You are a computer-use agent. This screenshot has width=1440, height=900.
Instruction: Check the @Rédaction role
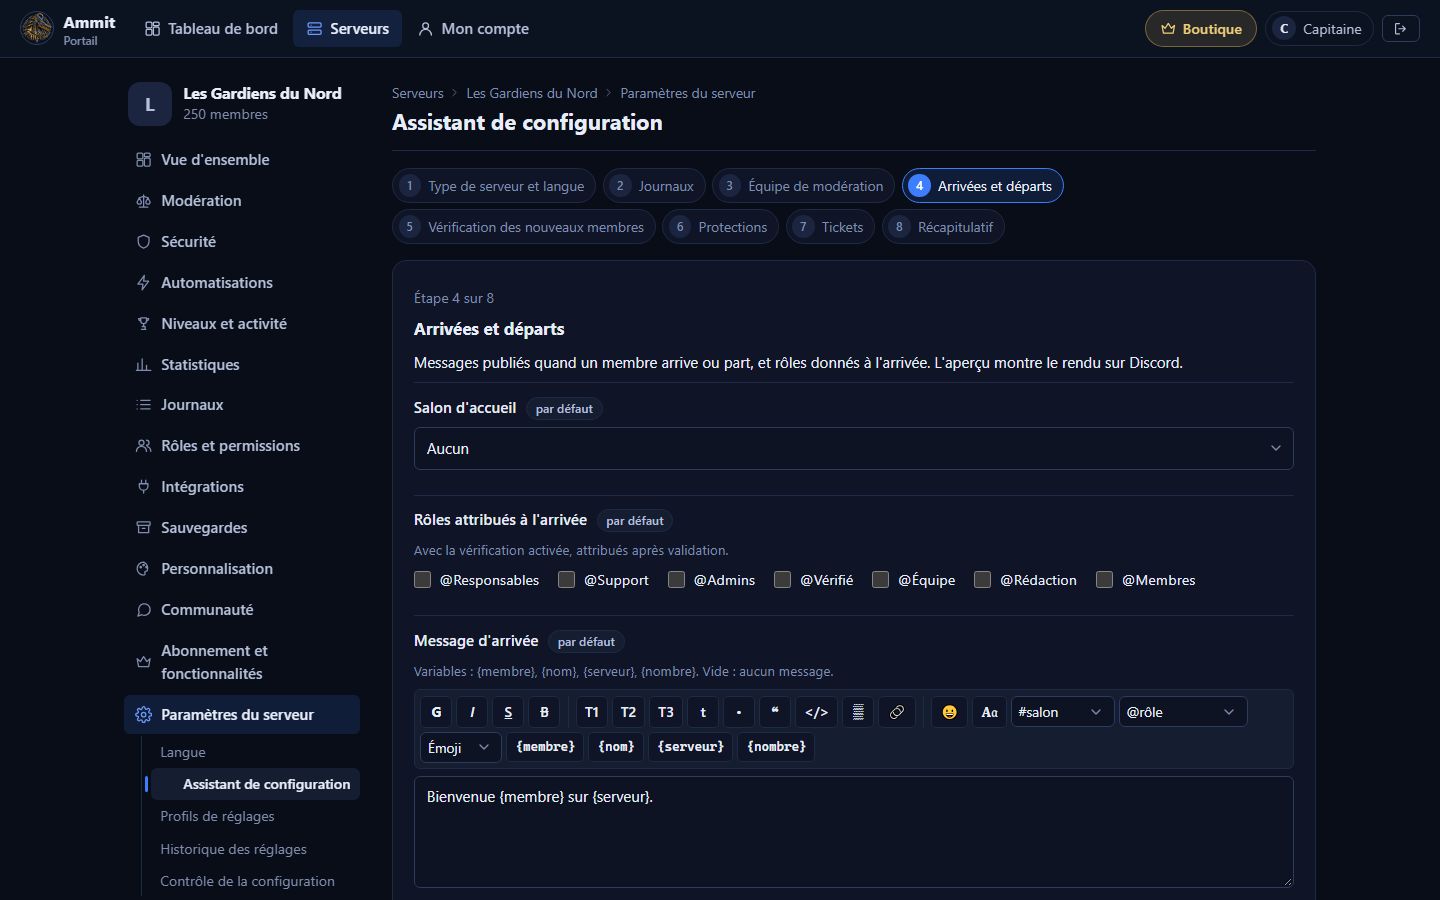(x=982, y=580)
